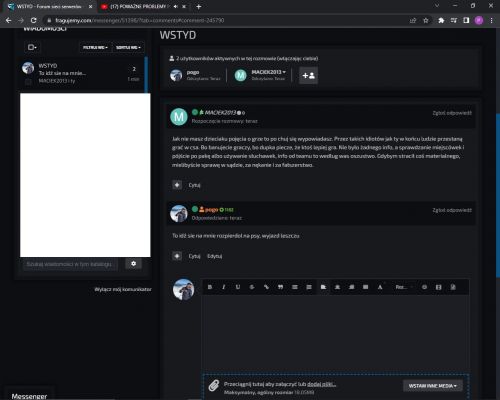Expand the MACIEK2013 participant dropdown
The height and width of the screenshot is (400, 500).
click(x=268, y=72)
